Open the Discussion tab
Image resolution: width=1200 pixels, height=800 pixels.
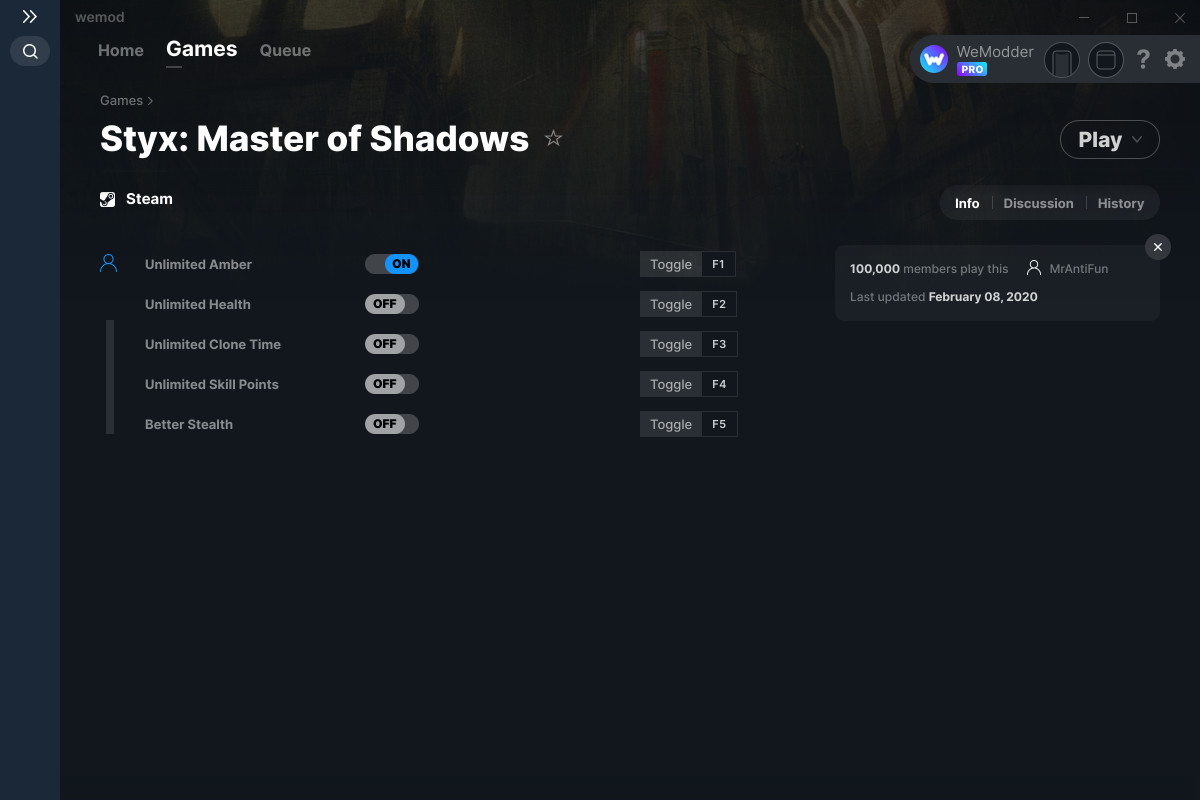[1038, 203]
